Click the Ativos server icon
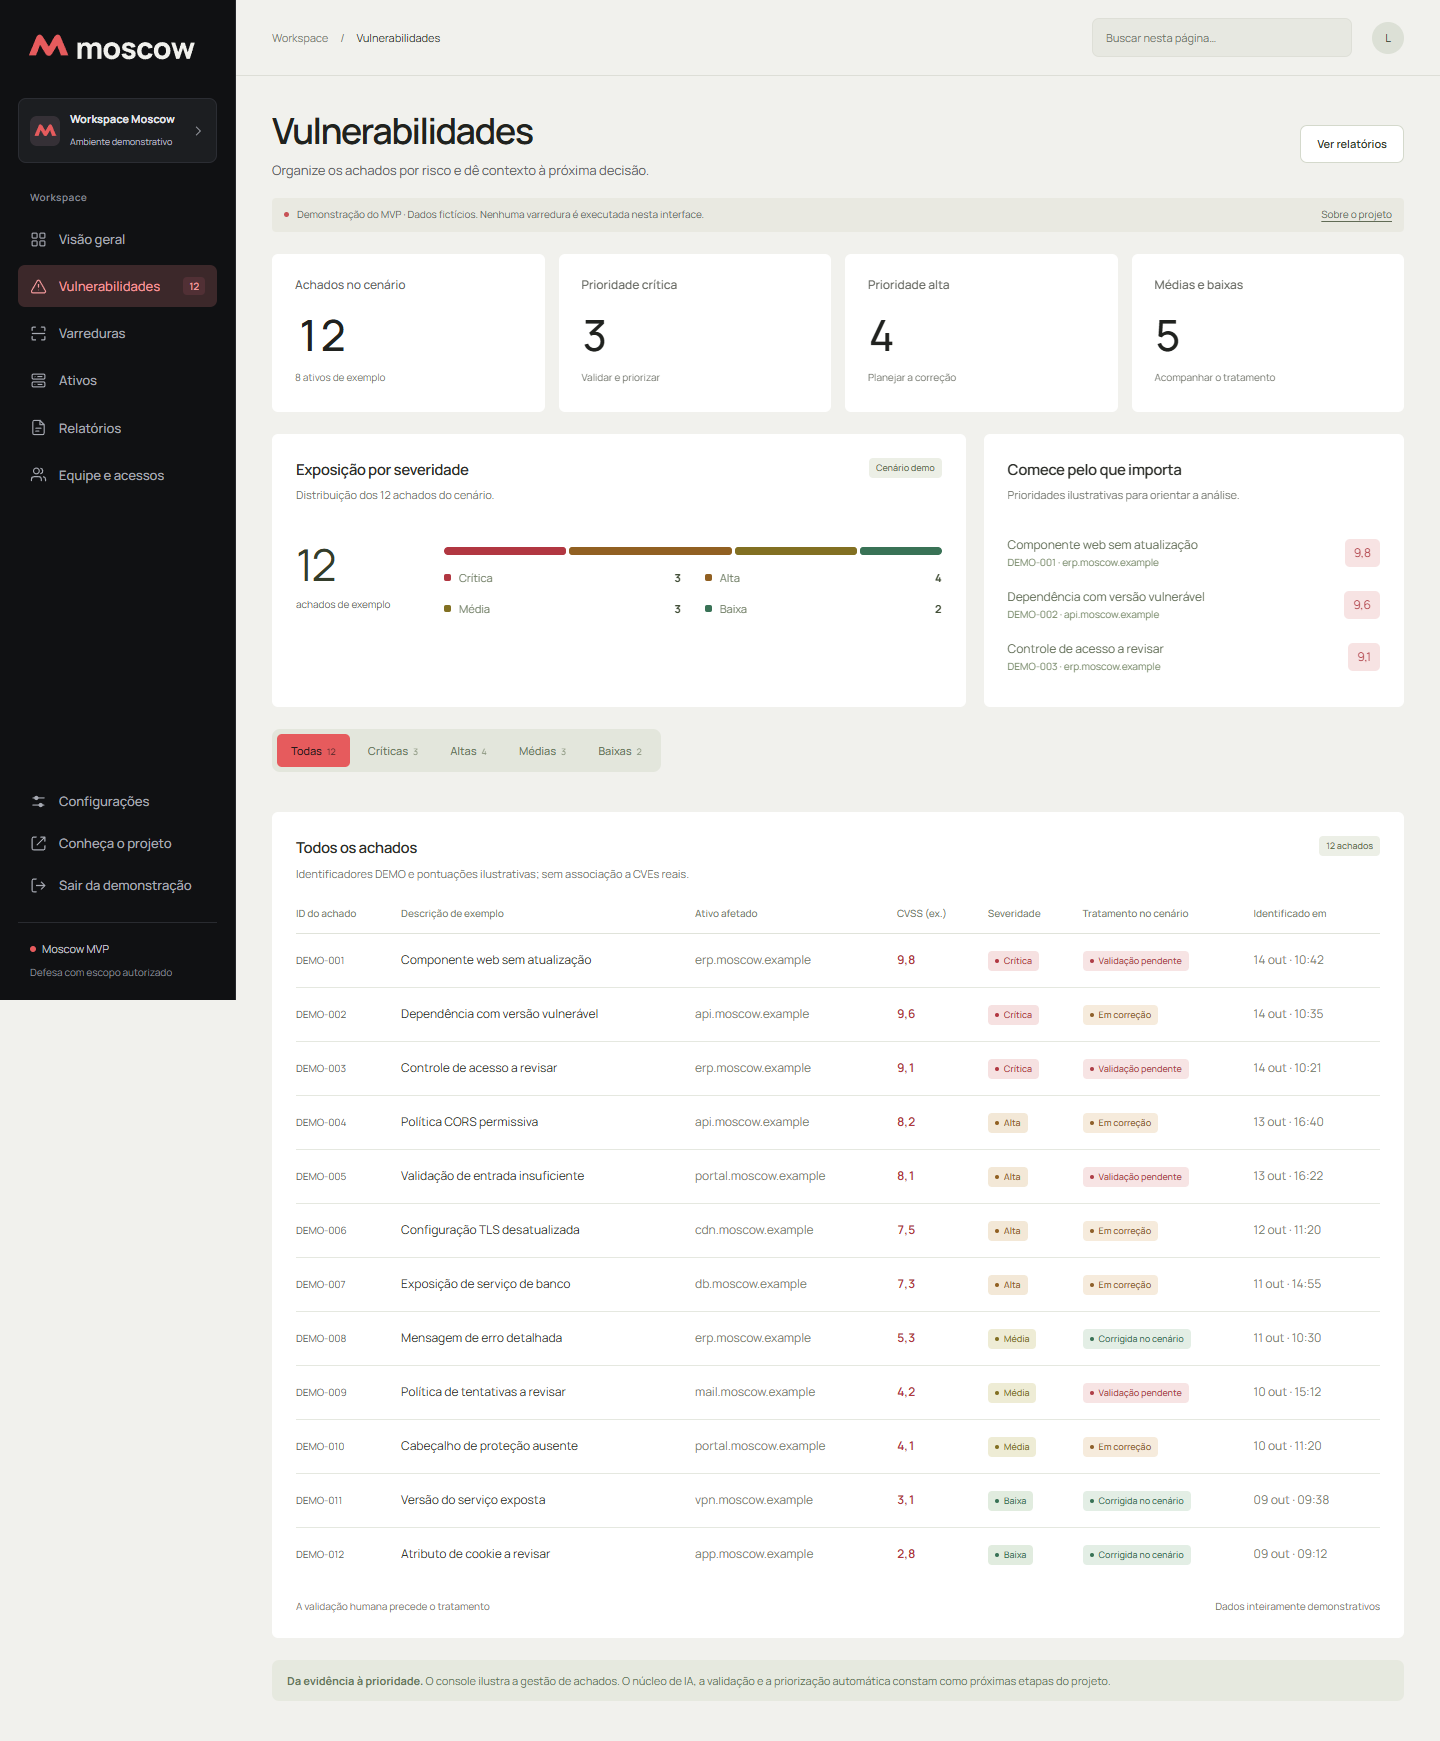Viewport: 1440px width, 1741px height. 38,380
